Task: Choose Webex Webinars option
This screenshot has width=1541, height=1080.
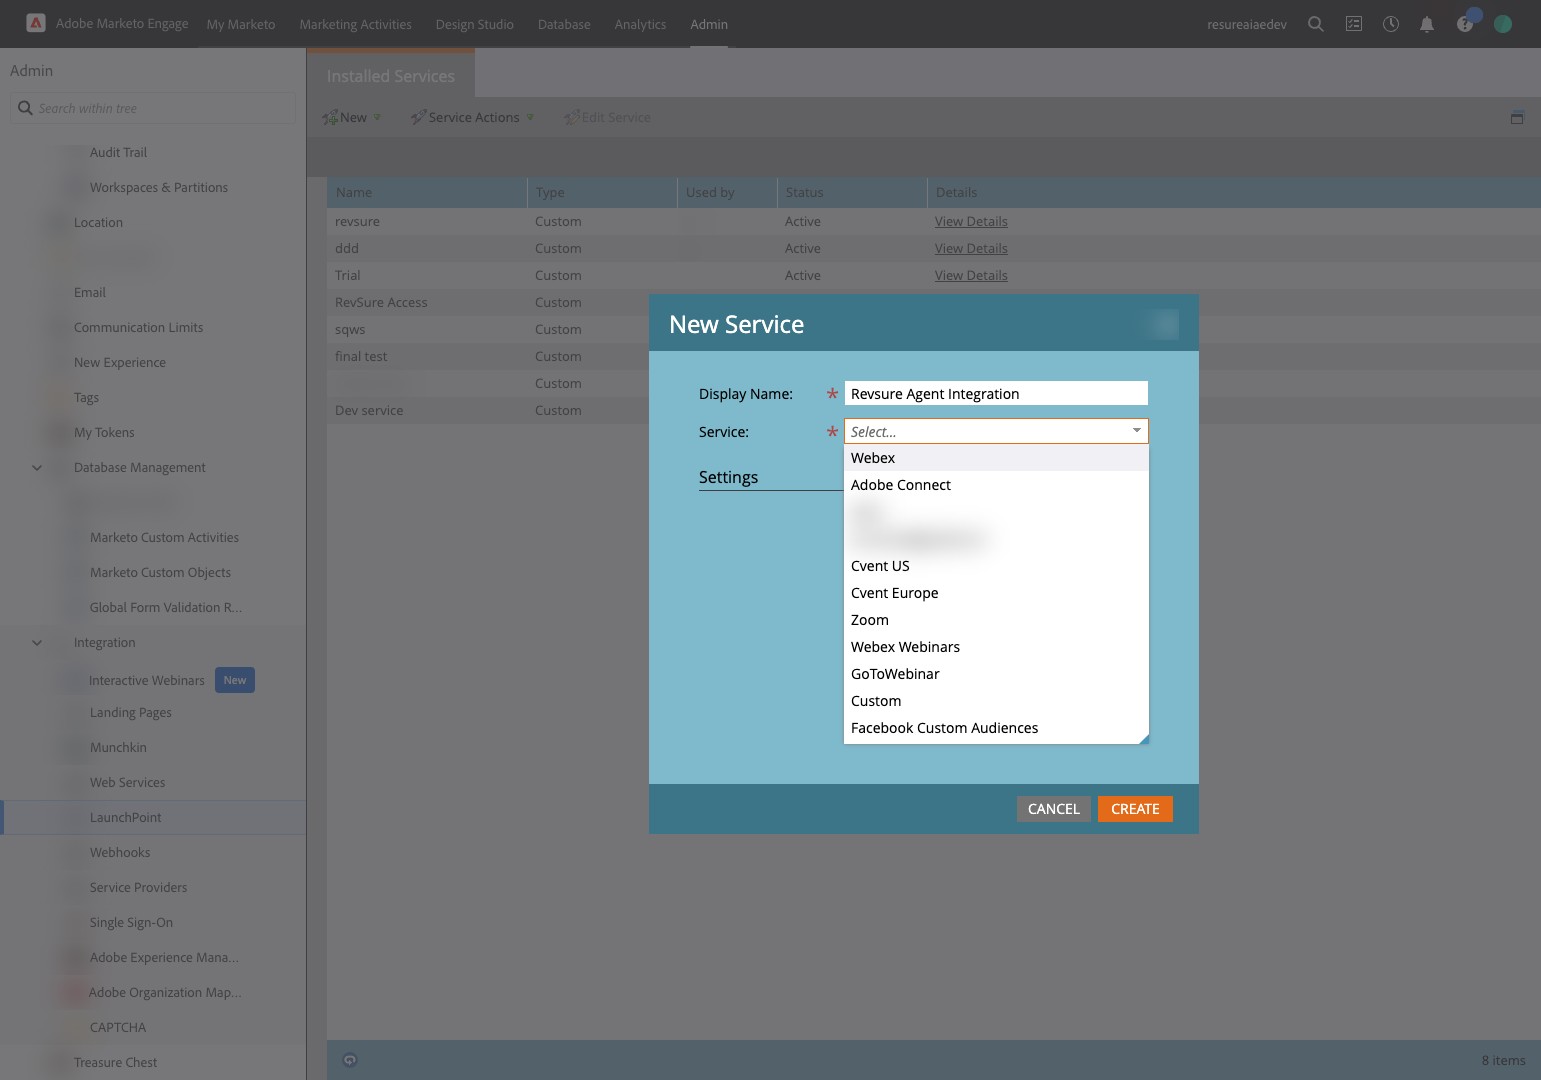Action: point(996,647)
